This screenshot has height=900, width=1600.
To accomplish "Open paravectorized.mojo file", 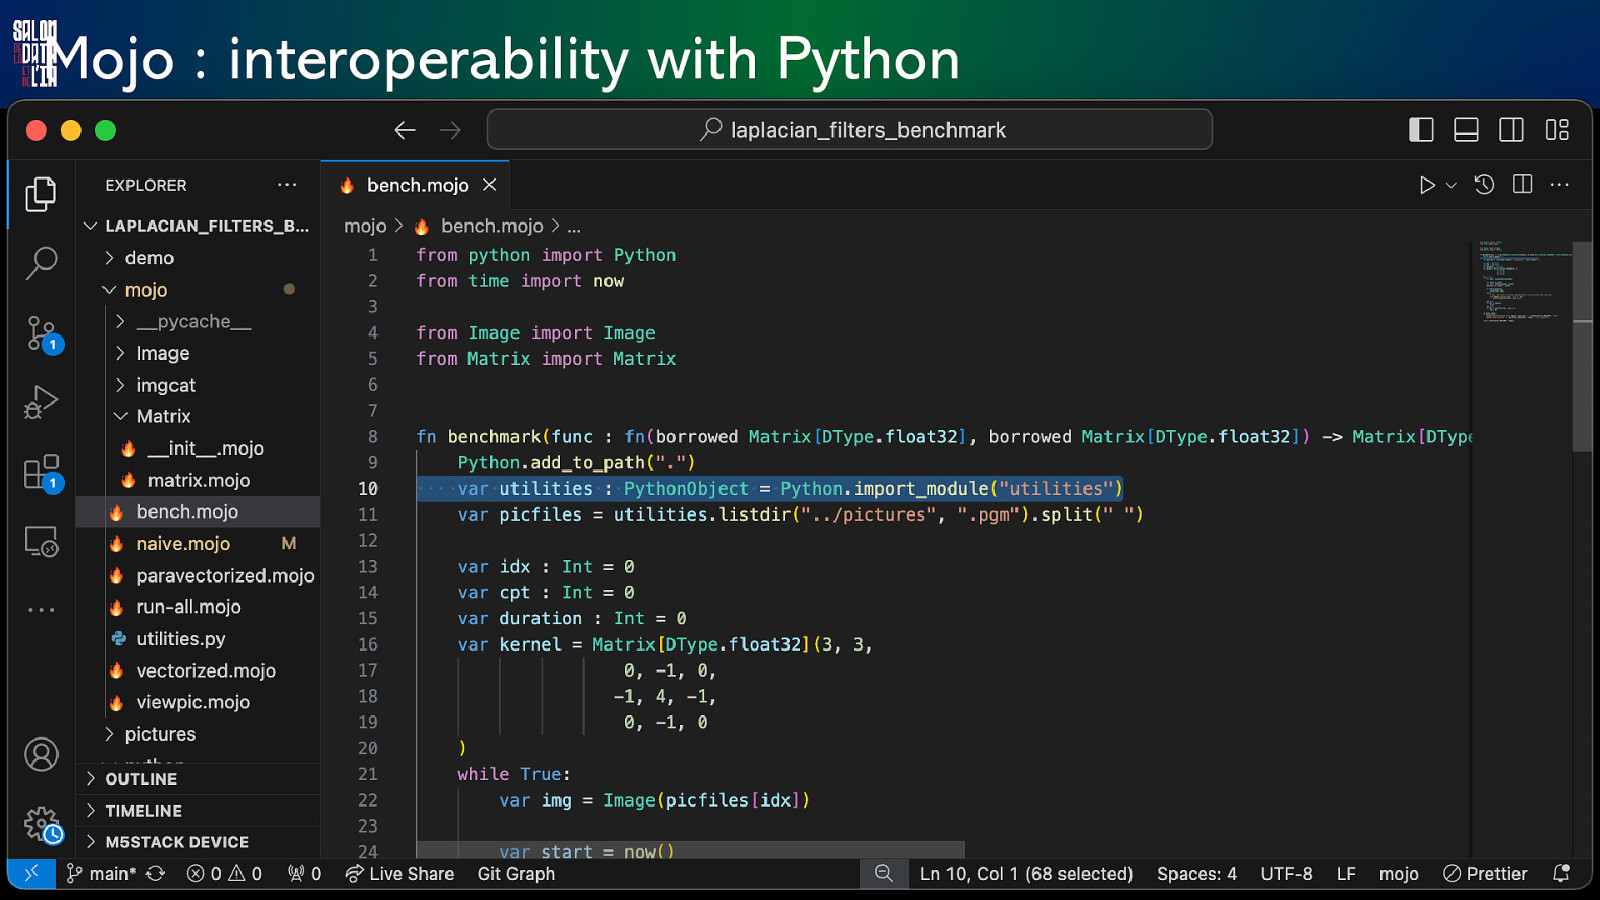I will click(198, 575).
